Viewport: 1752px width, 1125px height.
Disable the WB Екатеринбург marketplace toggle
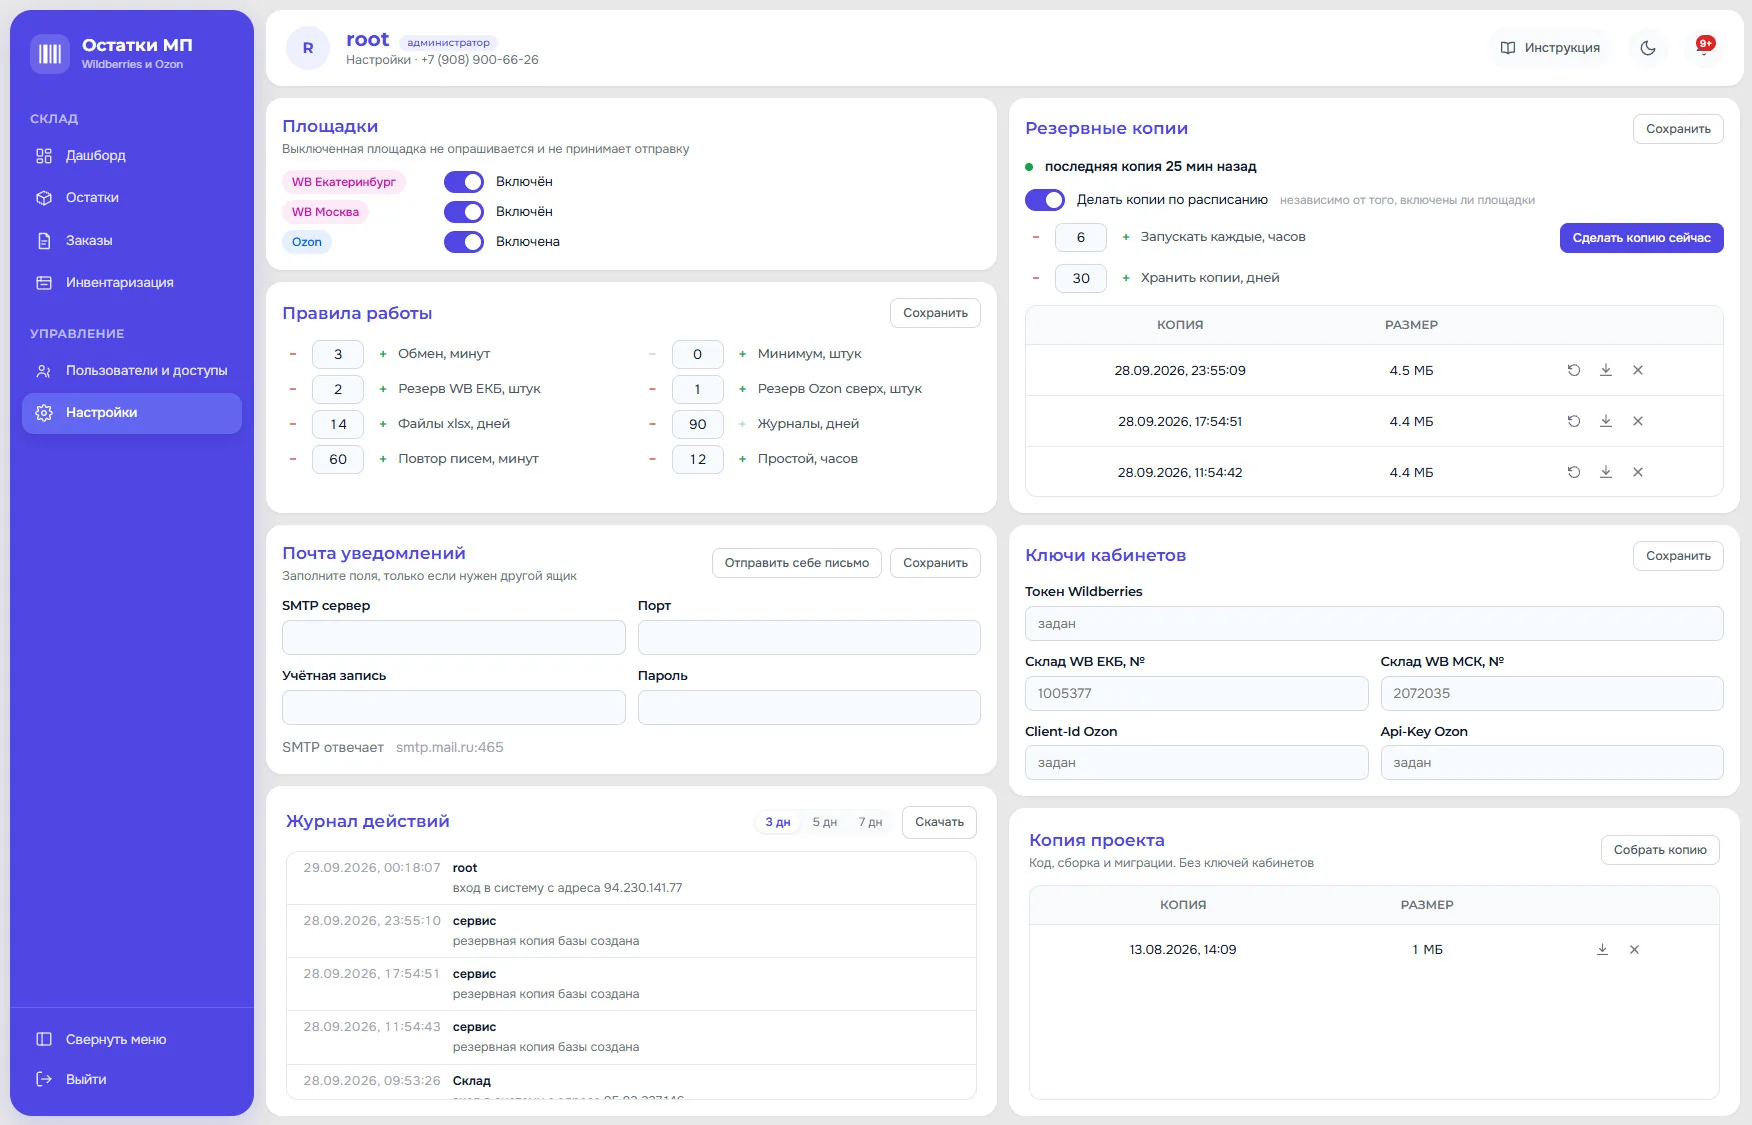click(464, 182)
